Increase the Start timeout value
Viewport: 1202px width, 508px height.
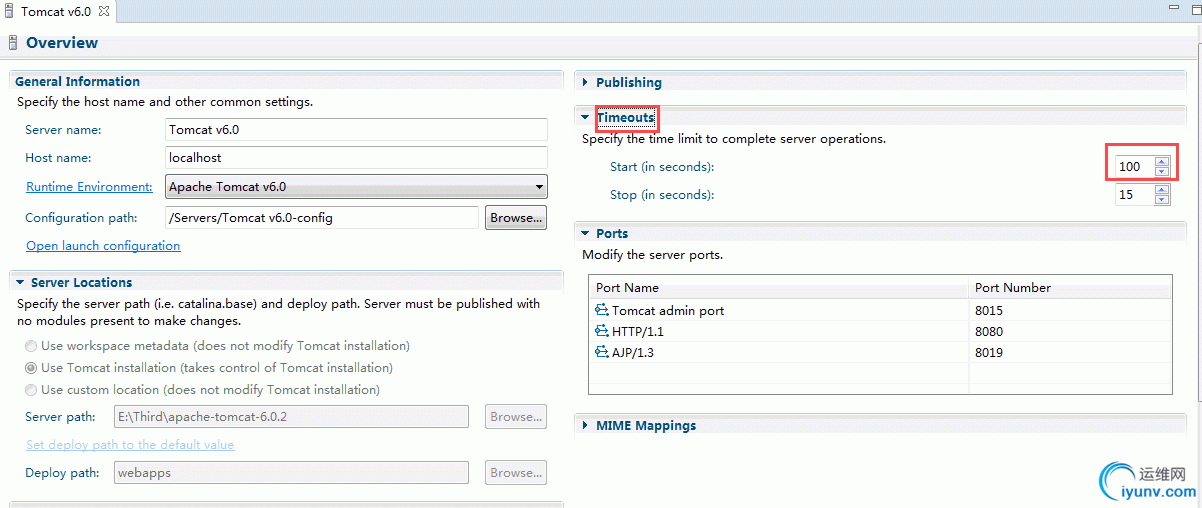click(1161, 161)
